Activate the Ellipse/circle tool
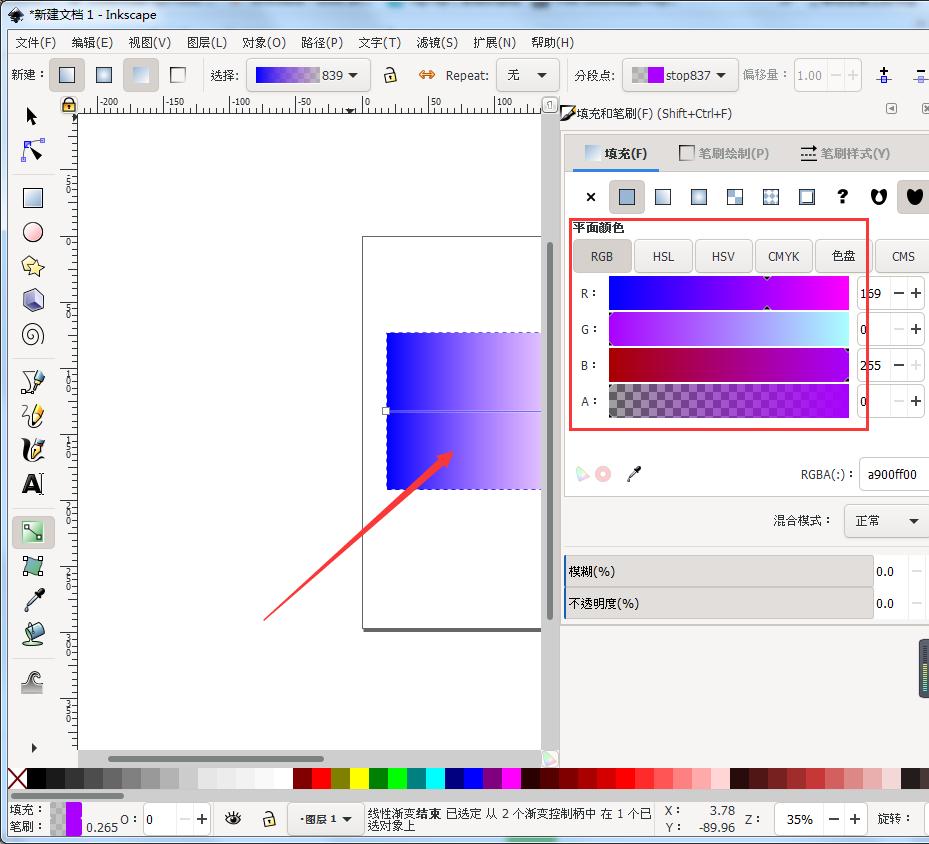This screenshot has height=844, width=929. click(31, 232)
